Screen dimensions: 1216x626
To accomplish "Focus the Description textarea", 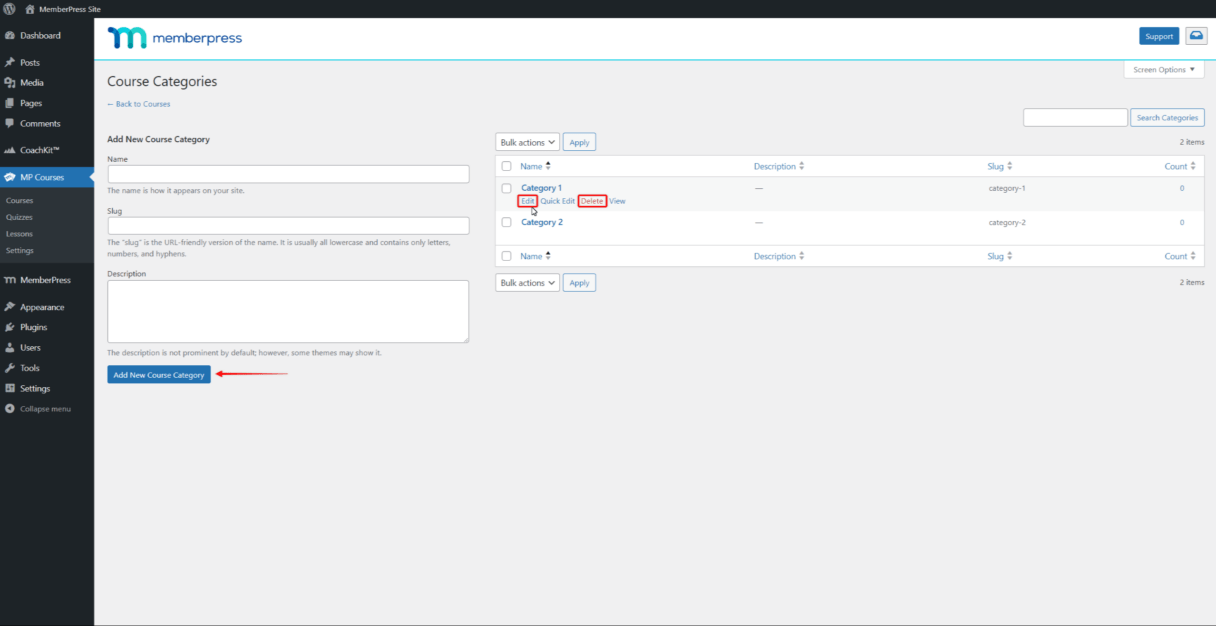I will click(x=288, y=312).
